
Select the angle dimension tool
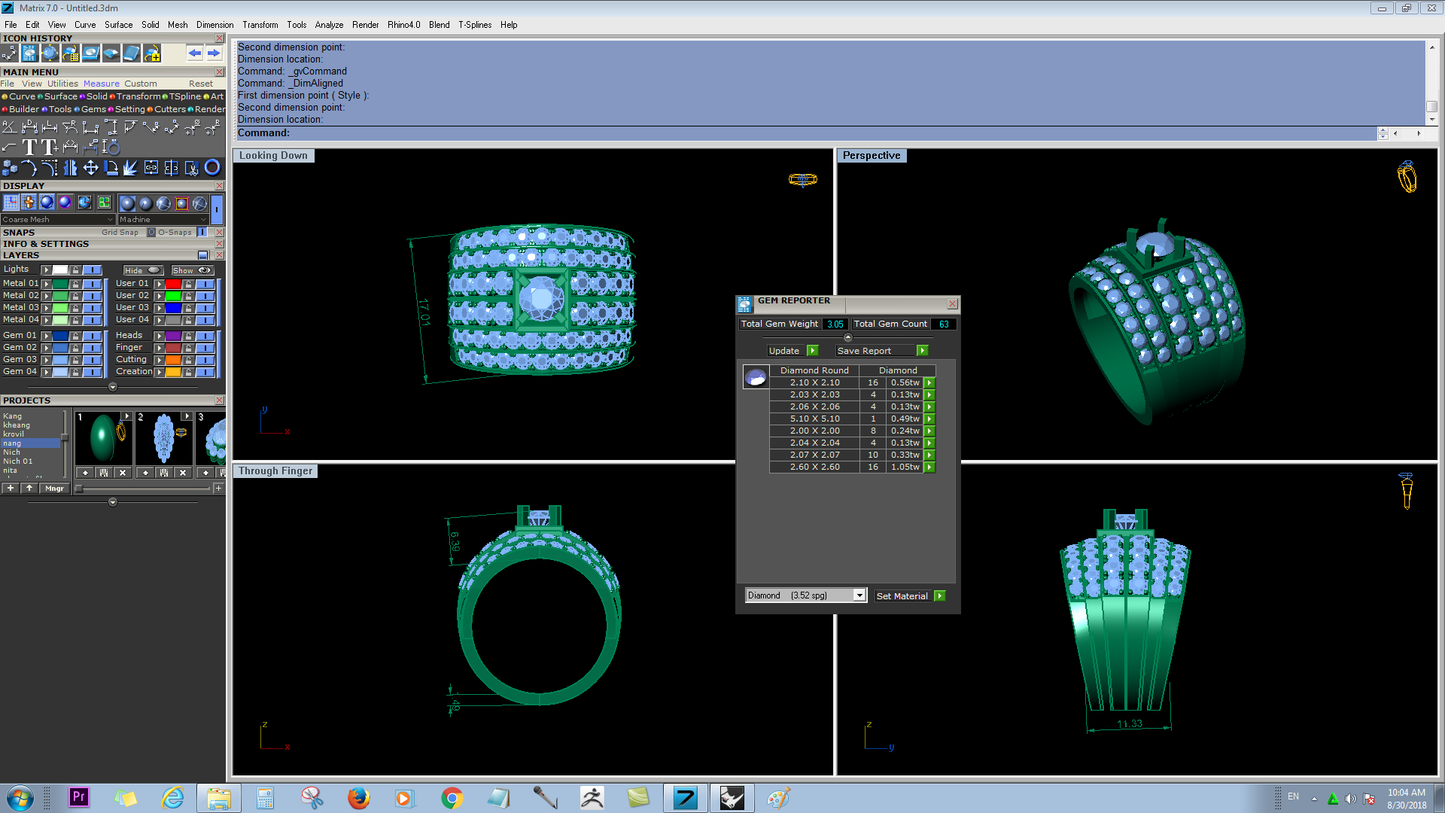point(9,127)
